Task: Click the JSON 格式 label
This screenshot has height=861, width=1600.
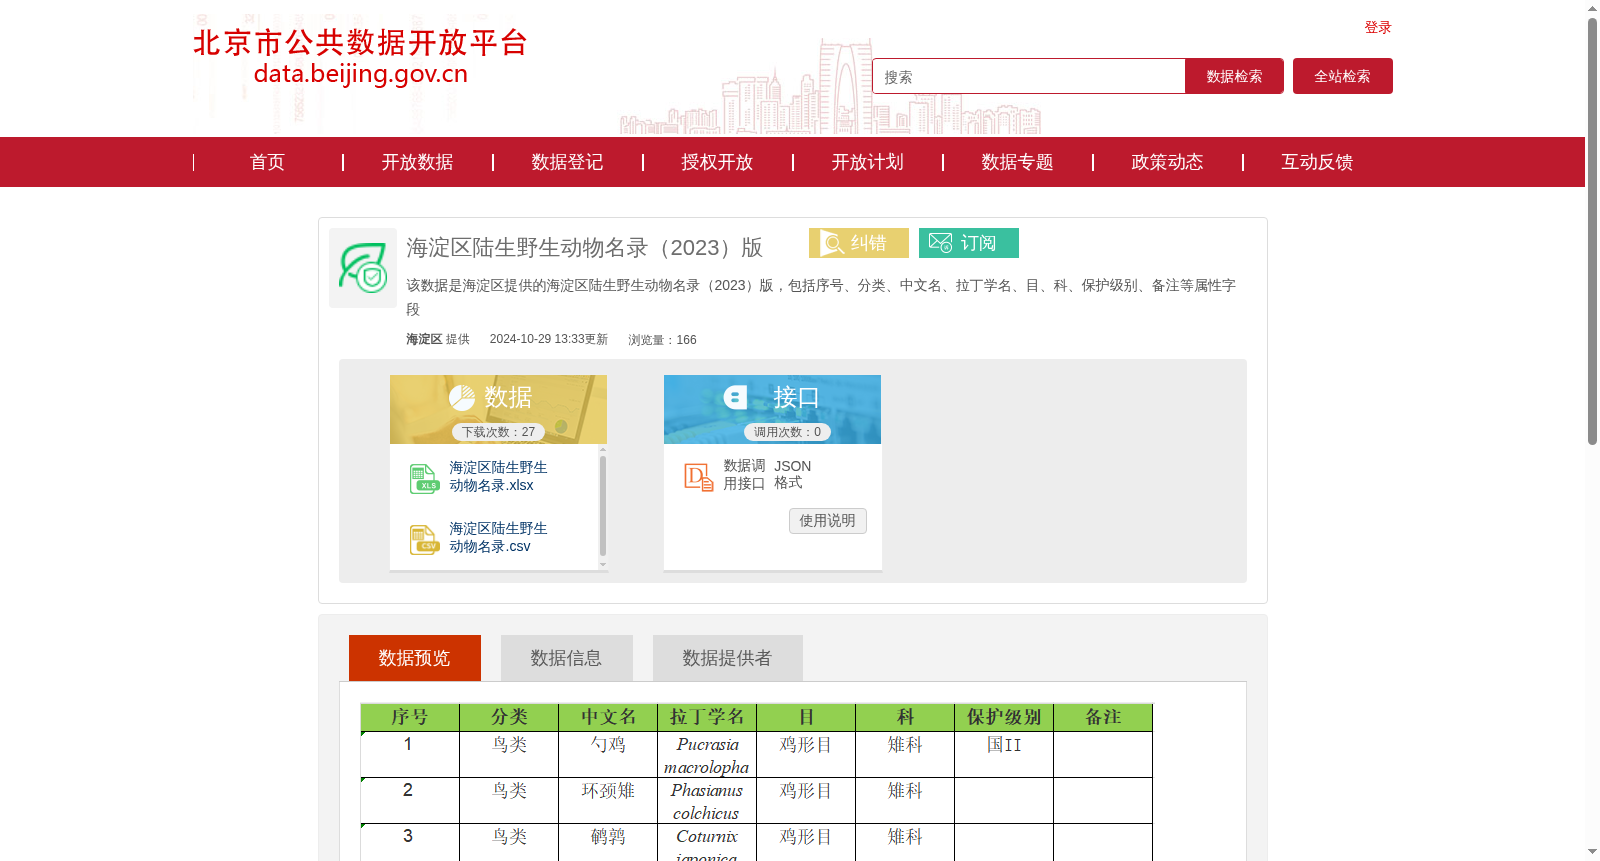Action: pyautogui.click(x=792, y=475)
